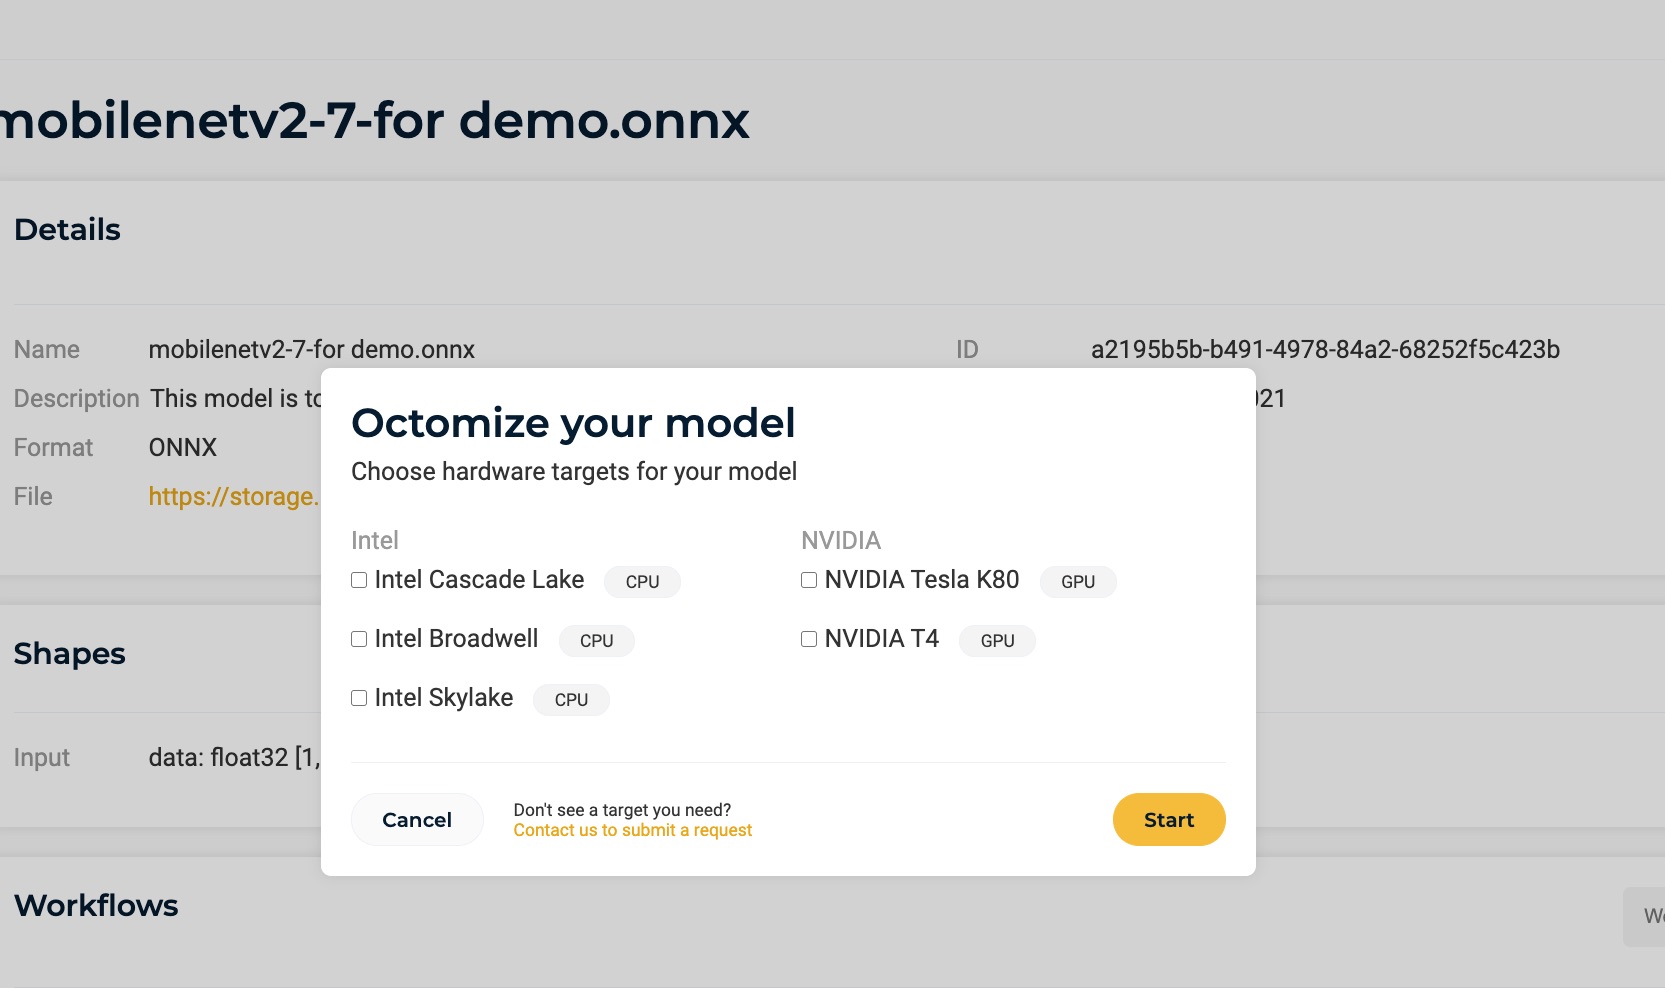1665x988 pixels.
Task: Click the model ID value a2195b5b
Action: coord(1325,350)
